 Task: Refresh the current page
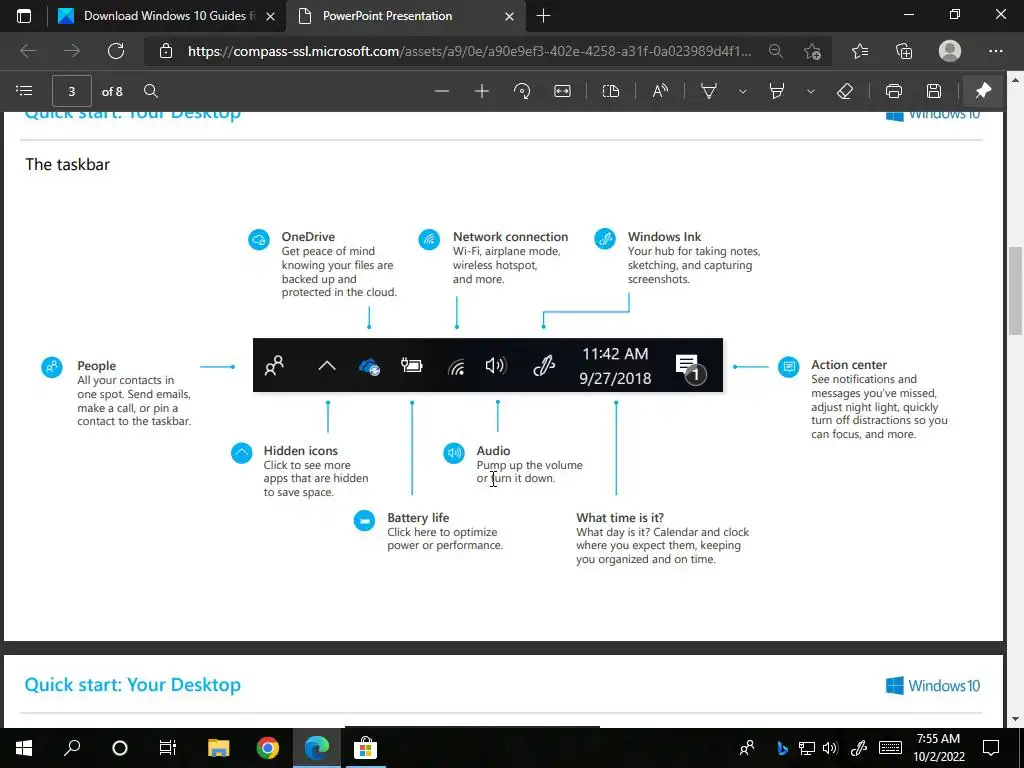[x=116, y=51]
